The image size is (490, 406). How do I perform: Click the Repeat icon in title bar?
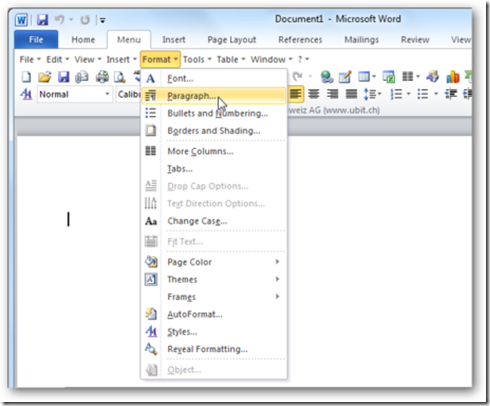pyautogui.click(x=85, y=20)
